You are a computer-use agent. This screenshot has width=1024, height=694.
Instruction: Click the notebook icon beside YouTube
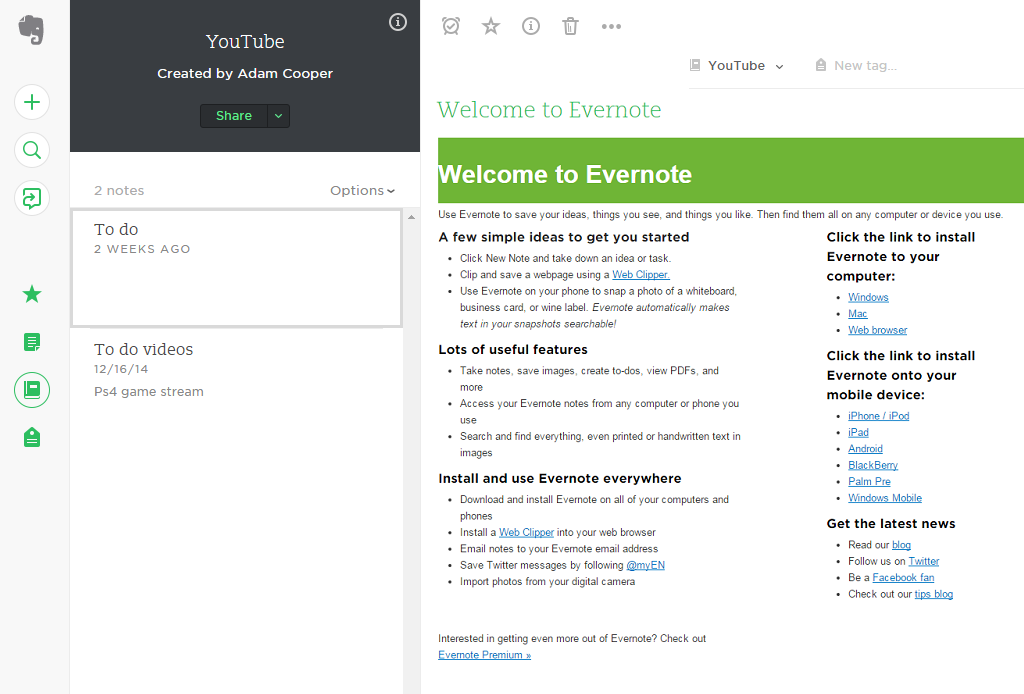coord(695,65)
